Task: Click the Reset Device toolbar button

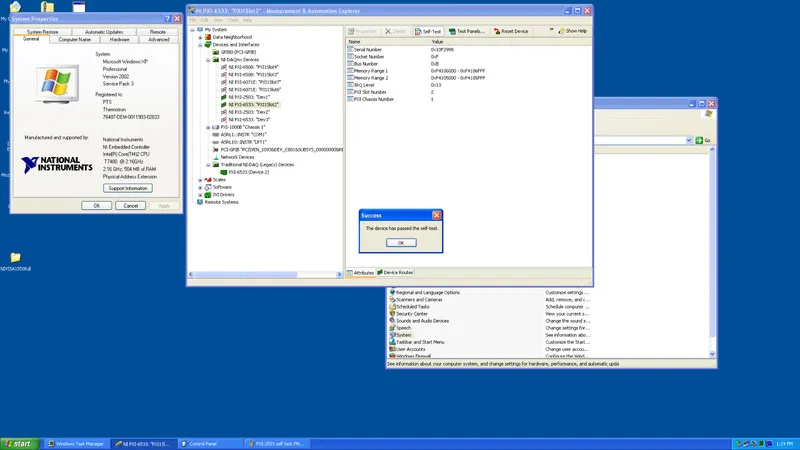Action: click(x=511, y=31)
